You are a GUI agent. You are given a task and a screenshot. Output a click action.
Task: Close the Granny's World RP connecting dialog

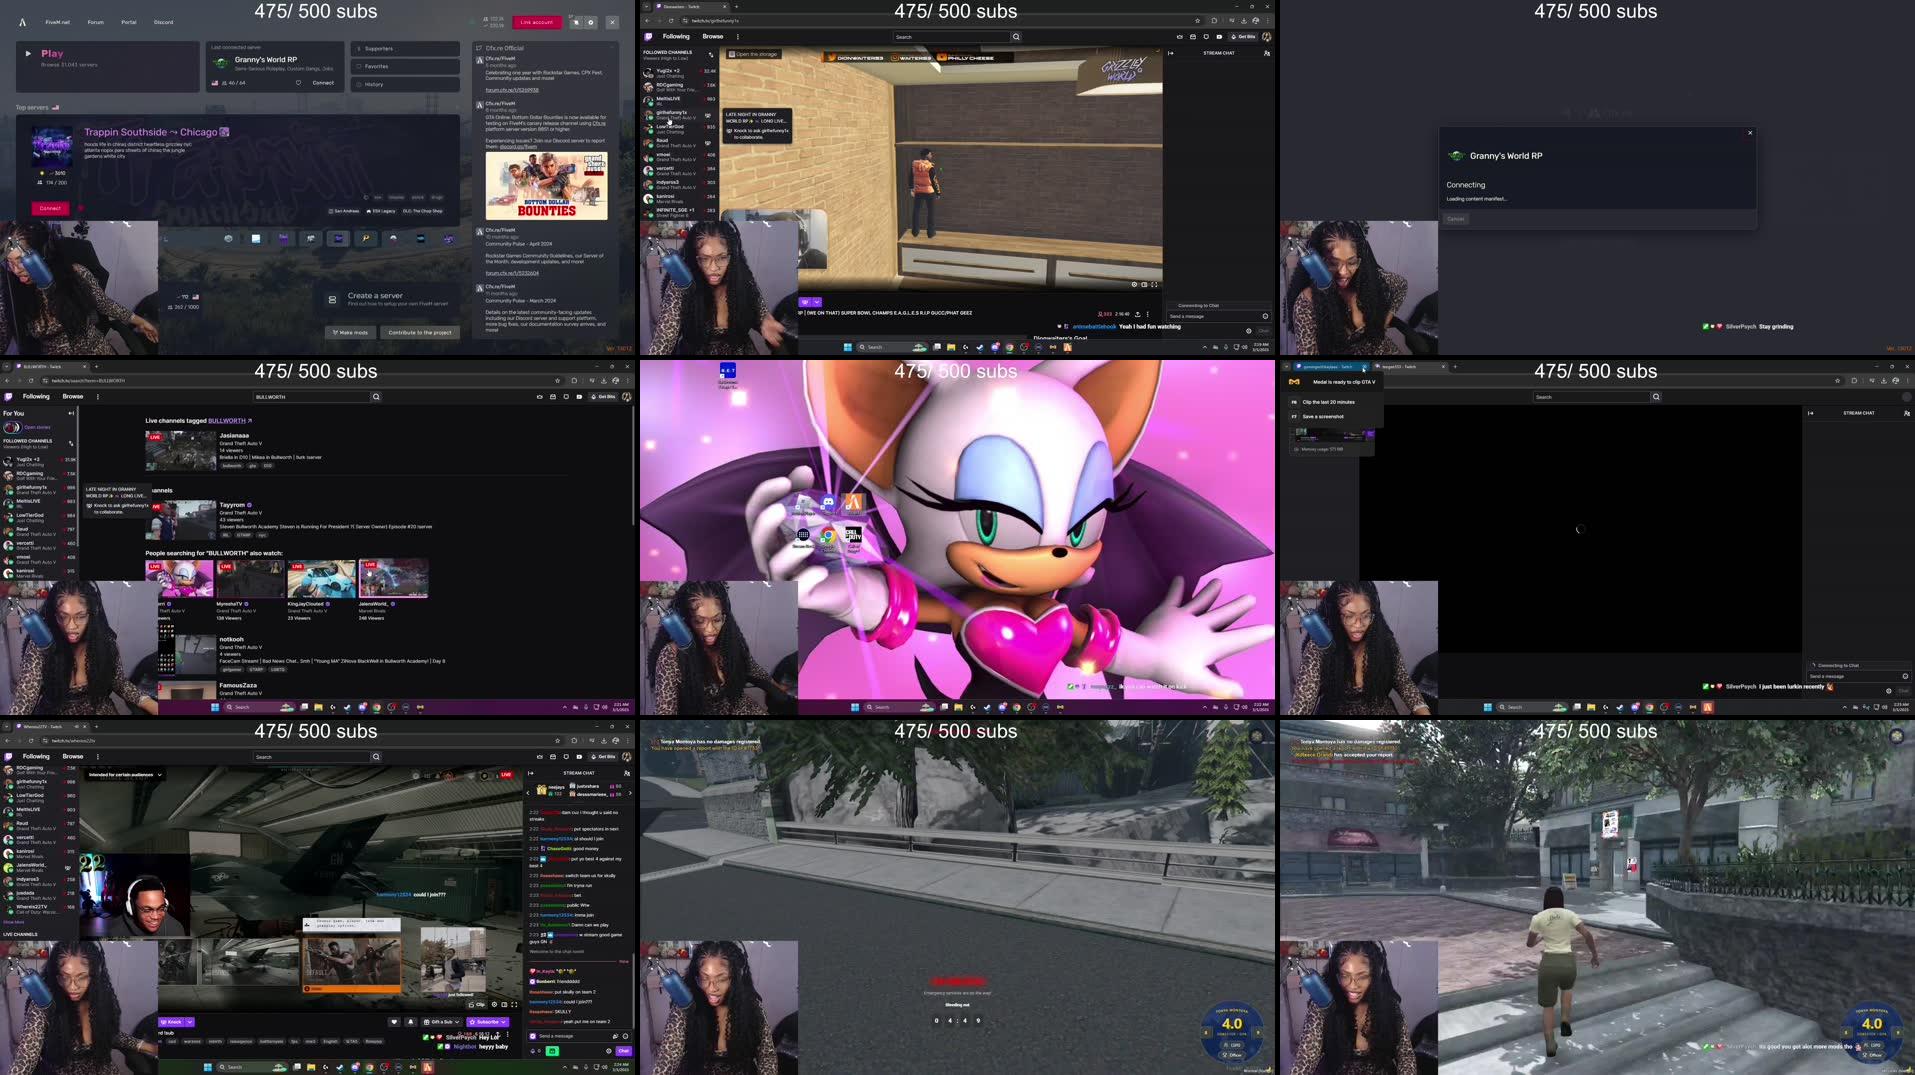pos(1750,133)
